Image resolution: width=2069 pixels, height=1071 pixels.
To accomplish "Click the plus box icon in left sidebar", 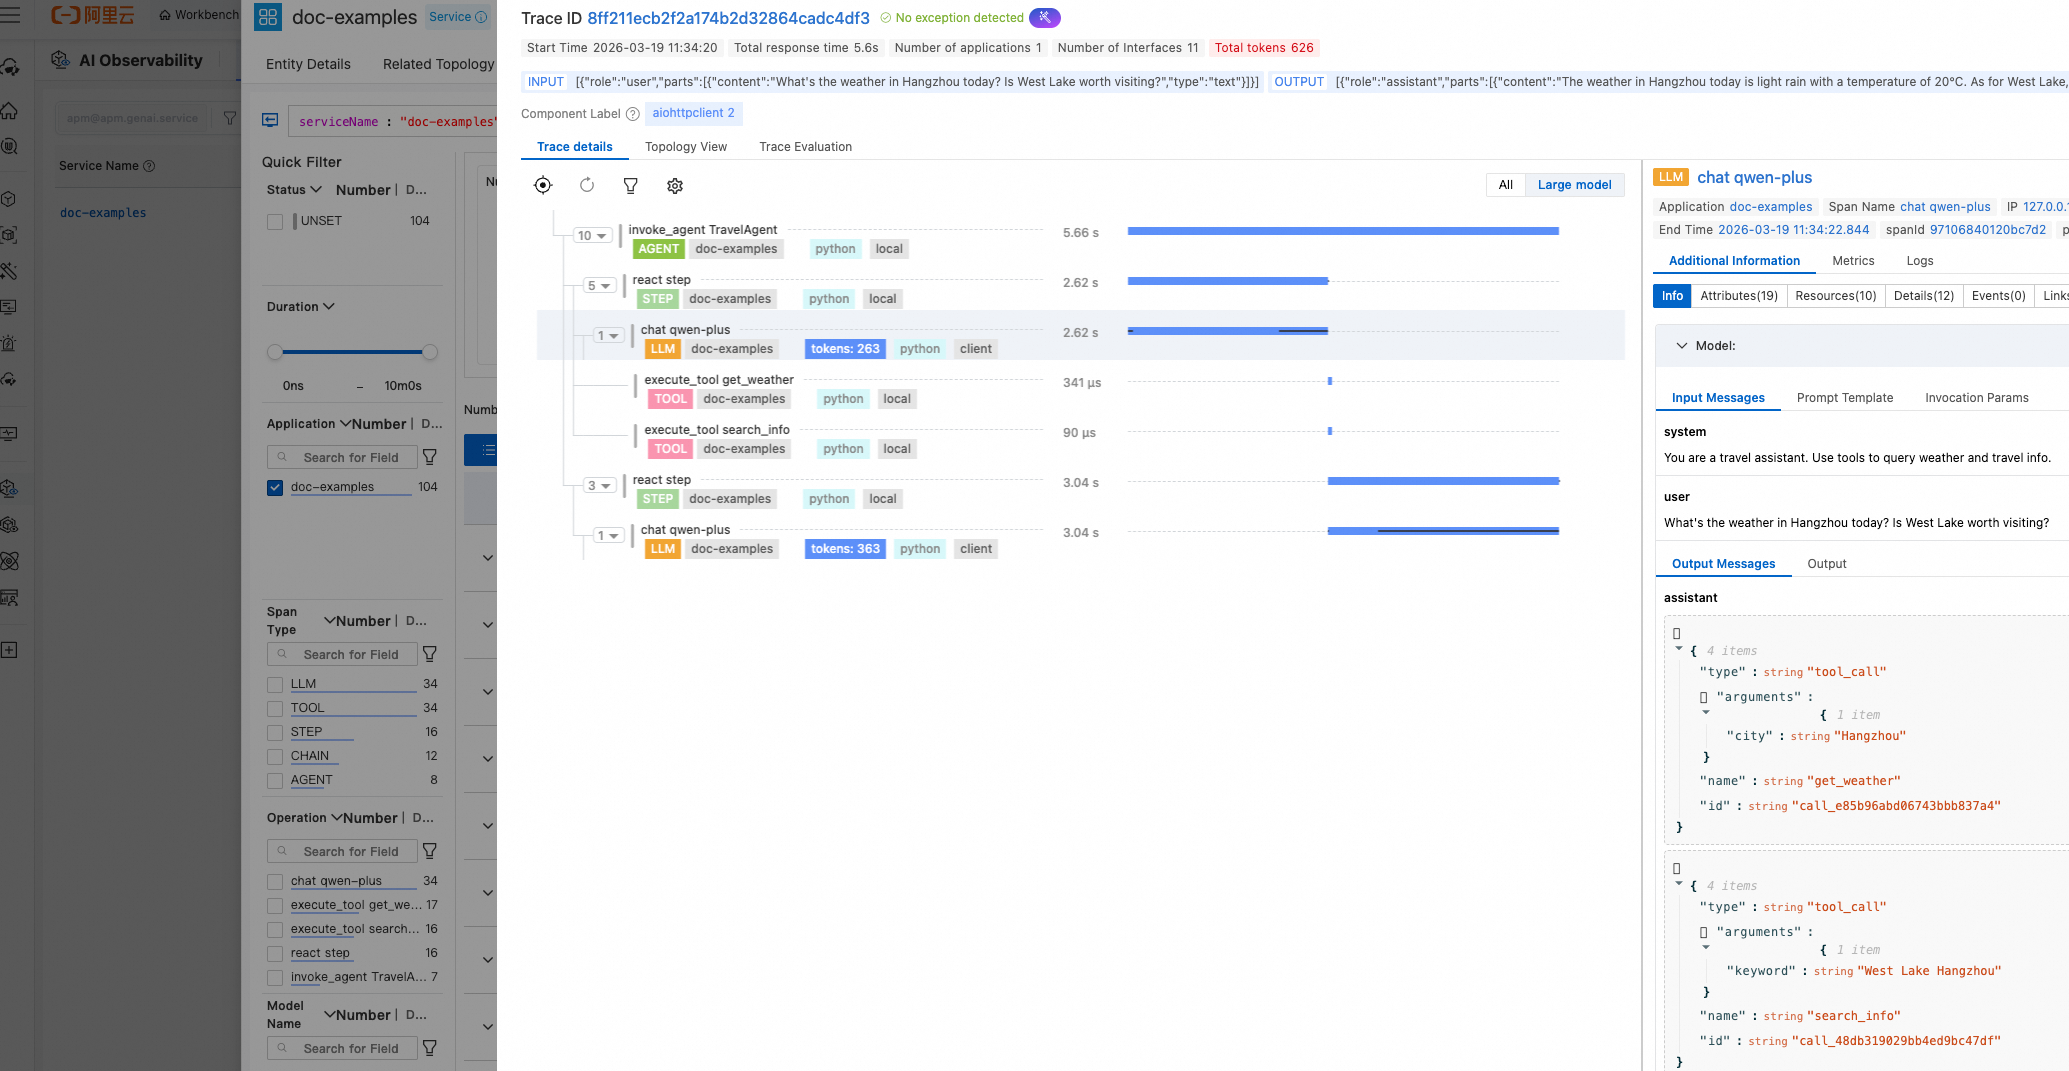I will pyautogui.click(x=9, y=650).
